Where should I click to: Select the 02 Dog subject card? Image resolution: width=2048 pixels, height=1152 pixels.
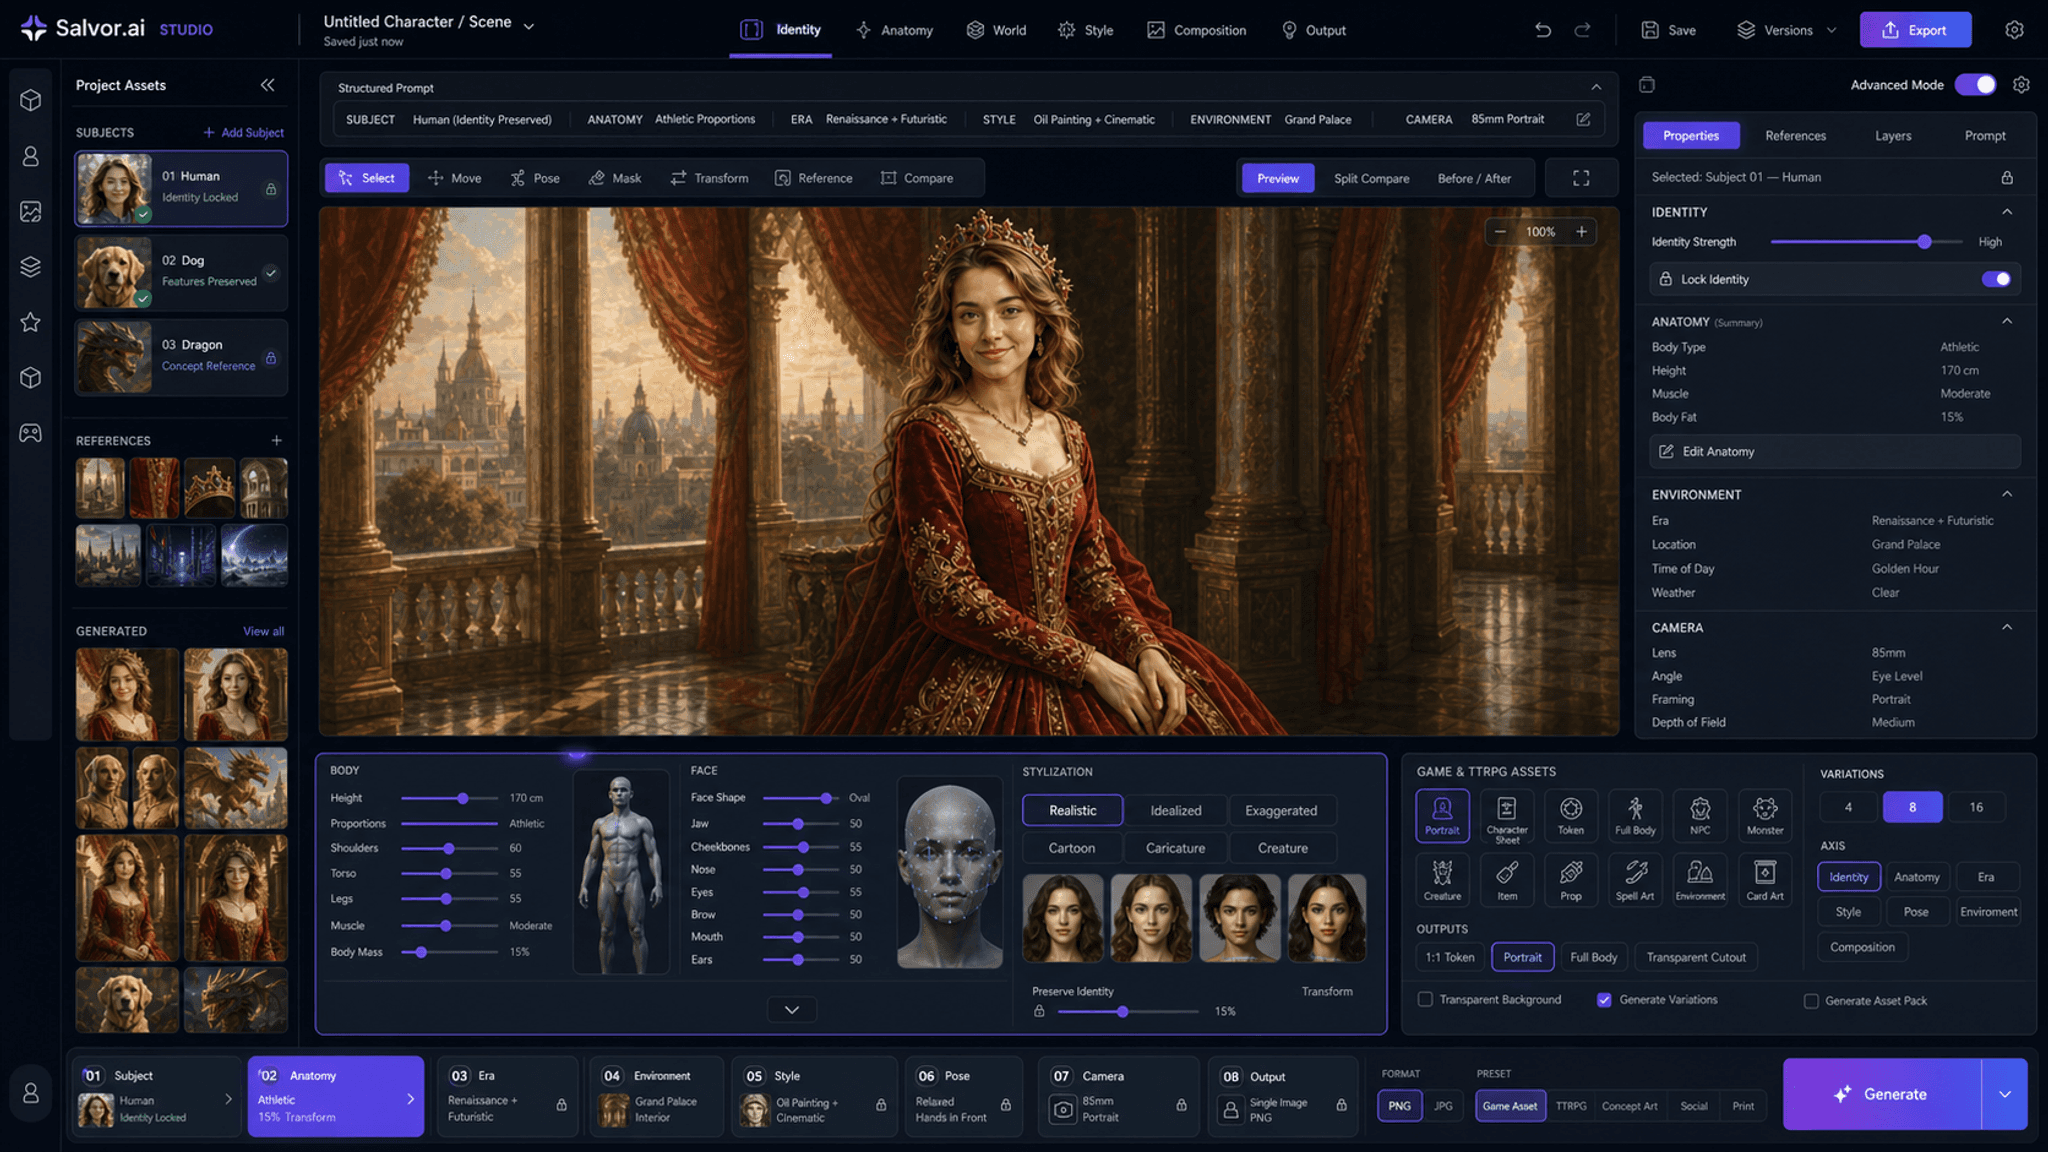[181, 273]
